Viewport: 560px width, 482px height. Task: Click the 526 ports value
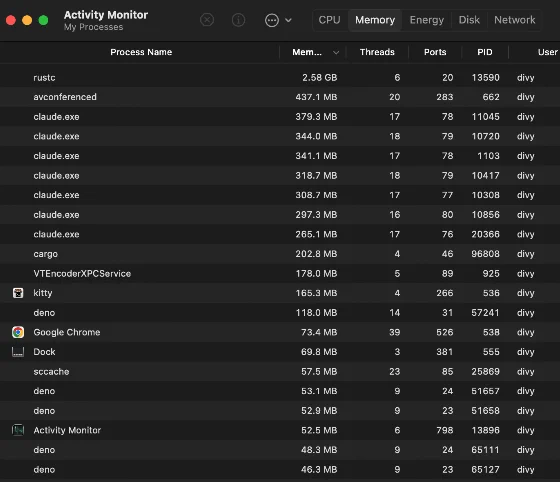click(445, 332)
